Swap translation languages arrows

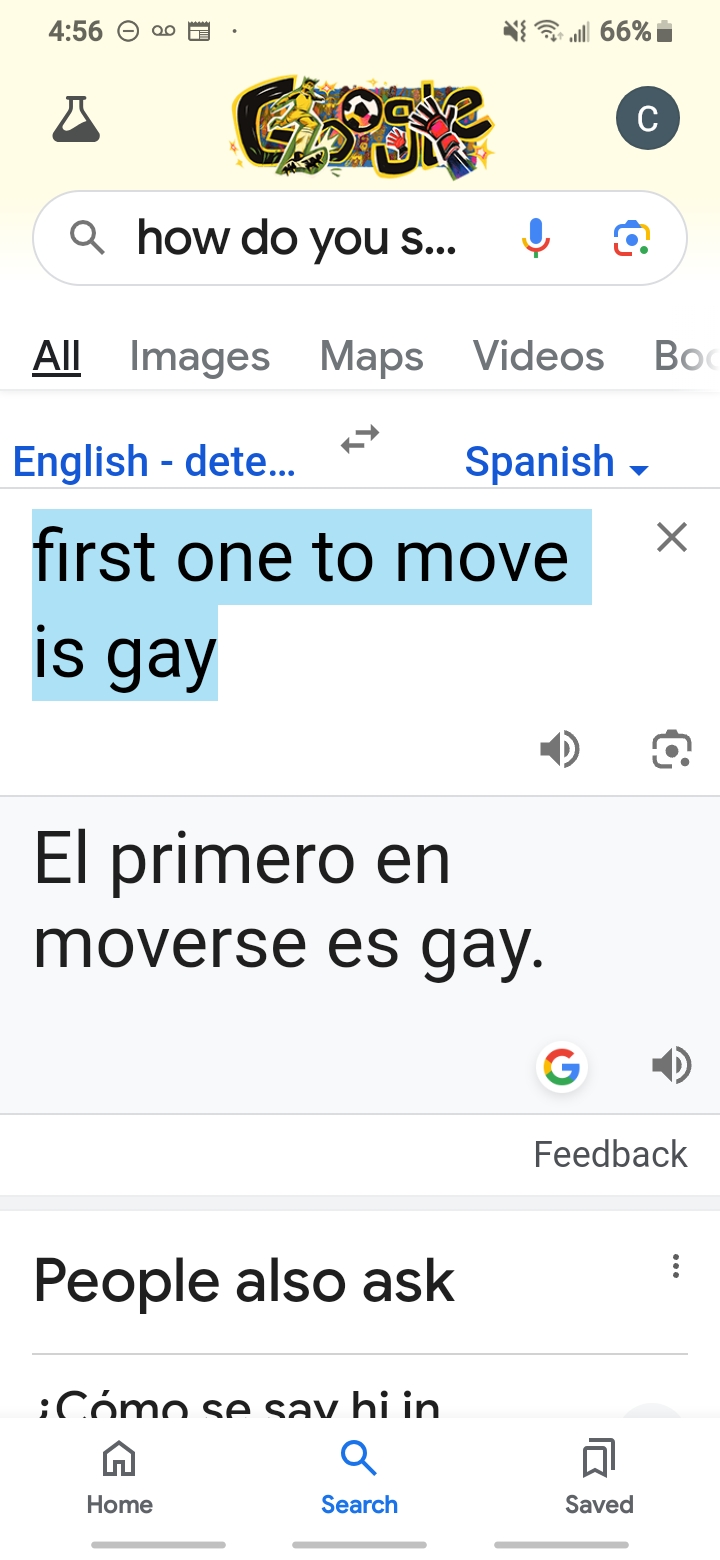(360, 439)
